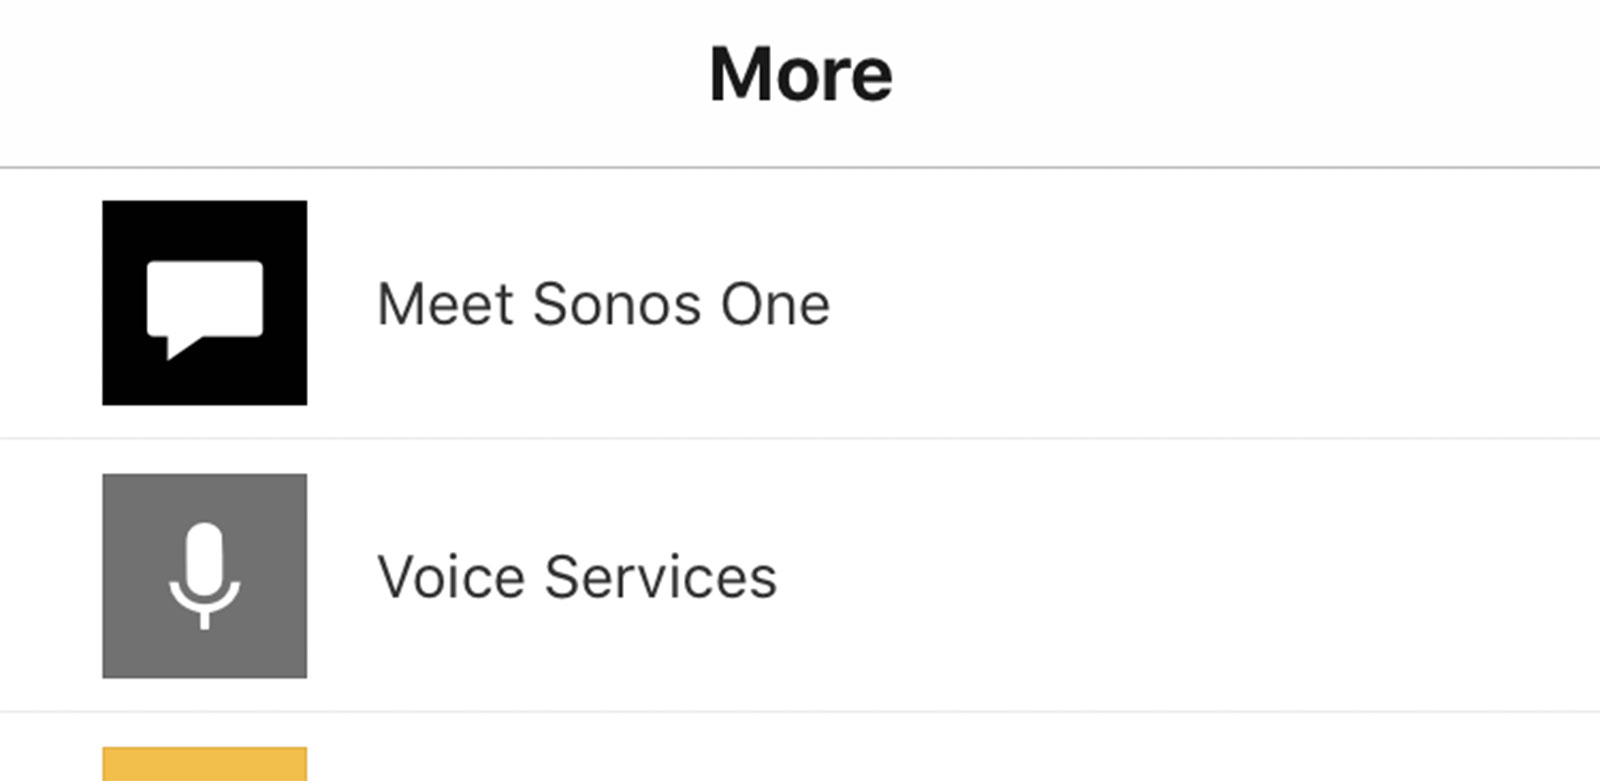Click the word "Voice" in the second row
Image resolution: width=1600 pixels, height=781 pixels.
(450, 577)
